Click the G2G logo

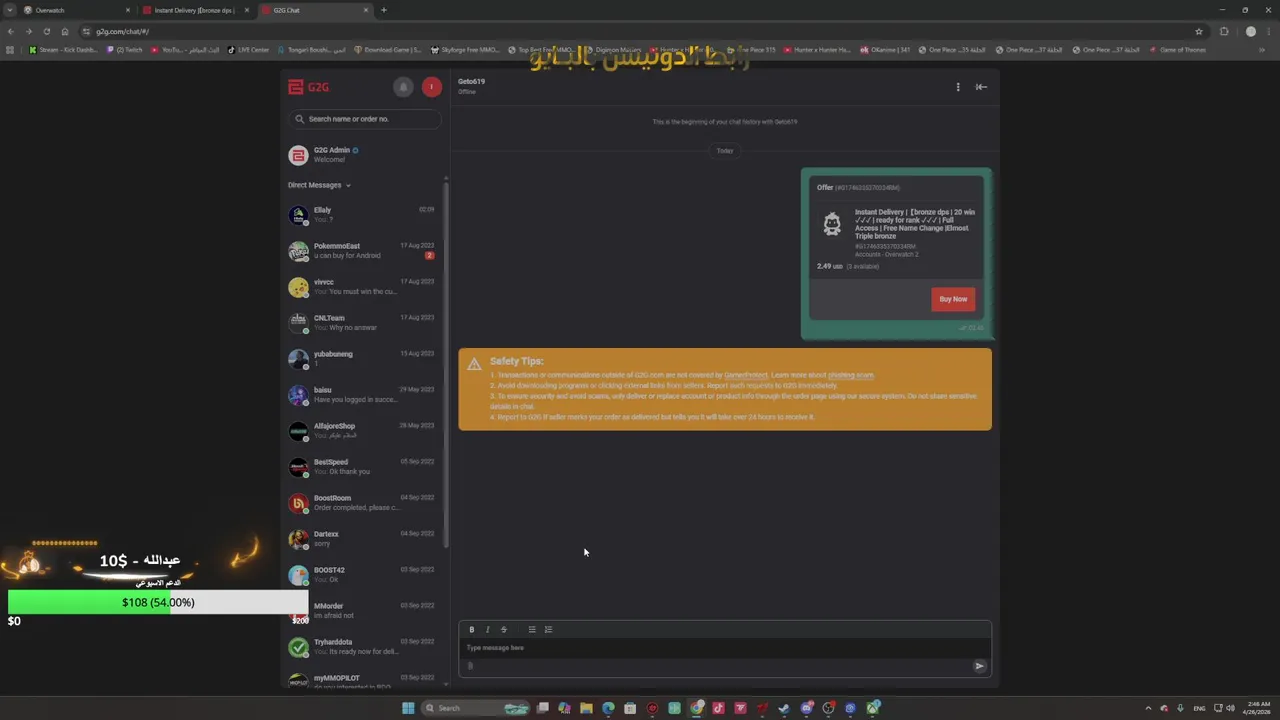click(308, 87)
